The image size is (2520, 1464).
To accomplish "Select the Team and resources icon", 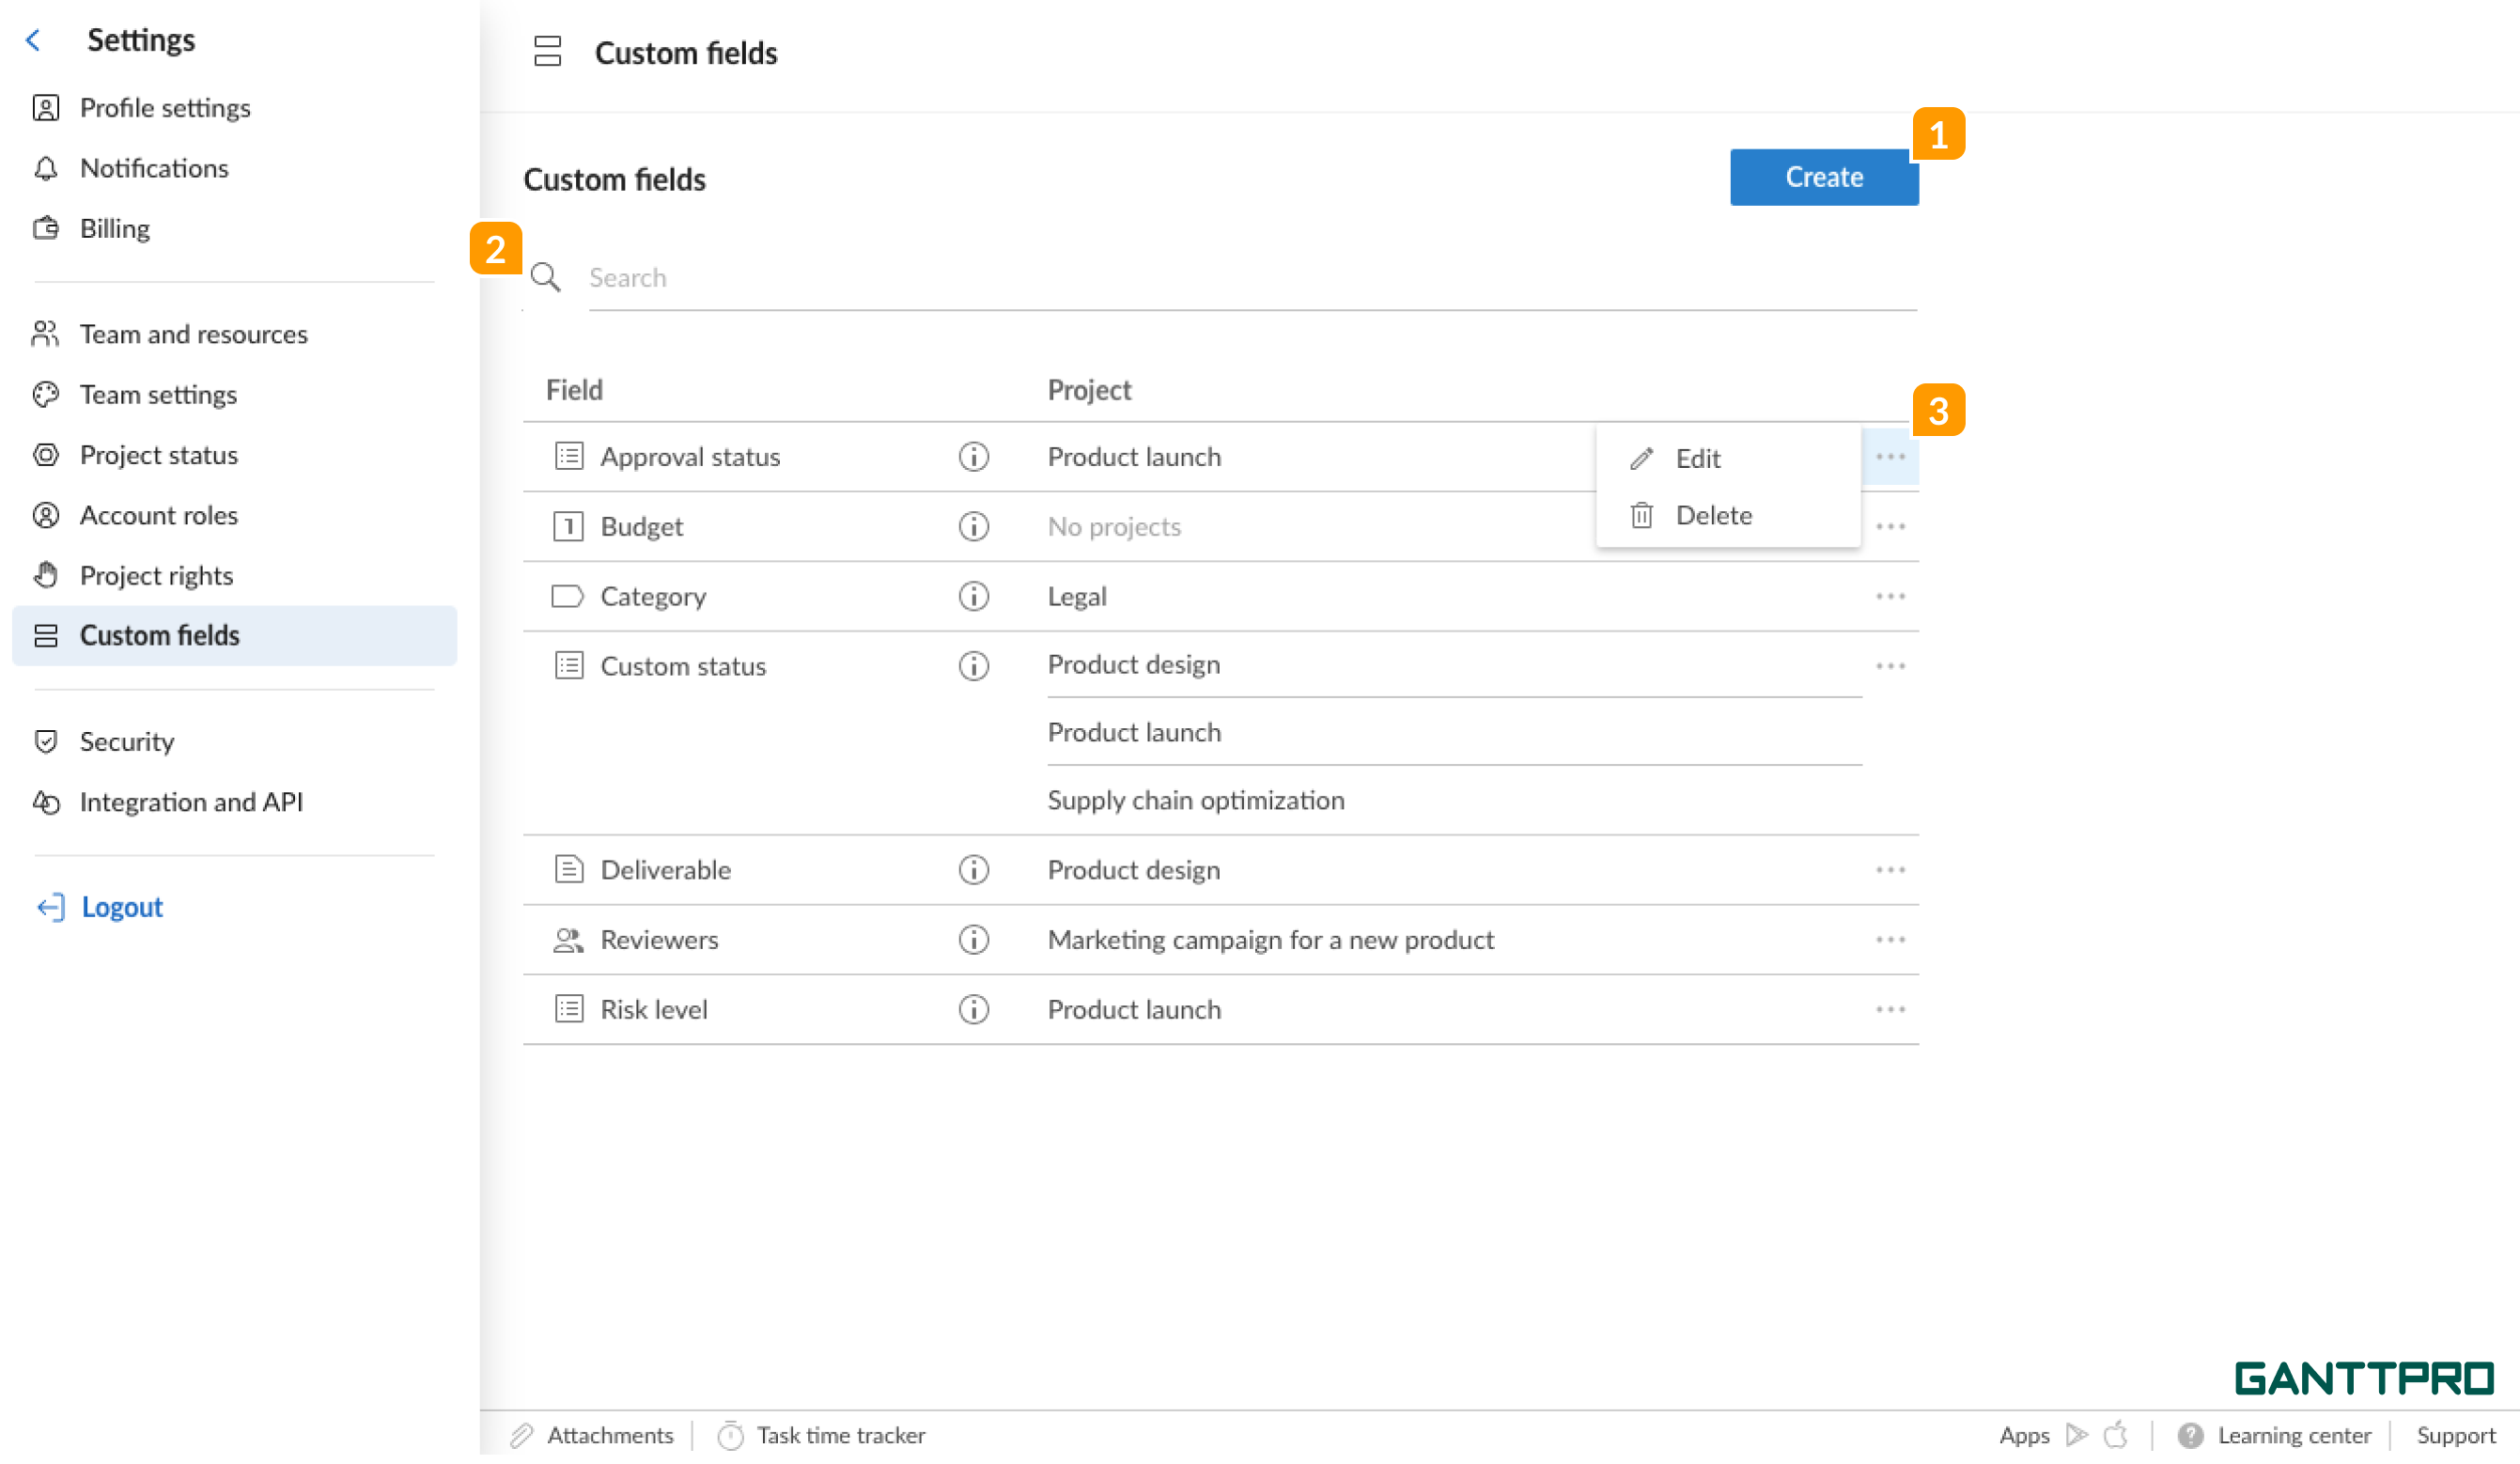I will point(46,334).
